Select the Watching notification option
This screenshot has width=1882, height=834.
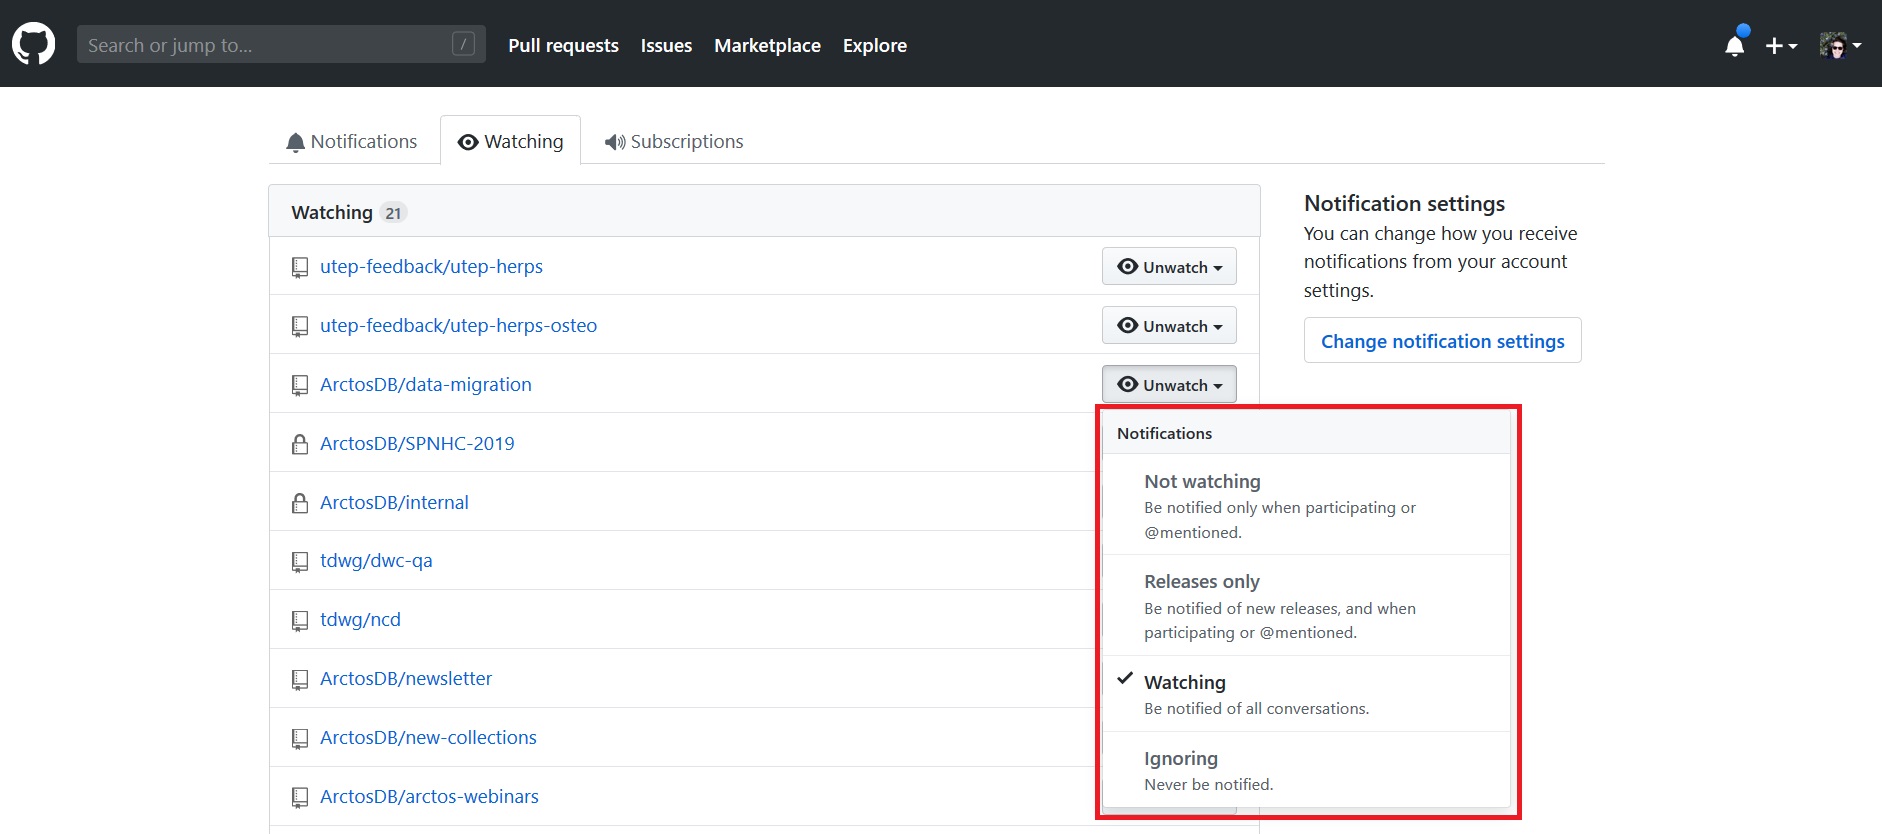tap(1306, 694)
